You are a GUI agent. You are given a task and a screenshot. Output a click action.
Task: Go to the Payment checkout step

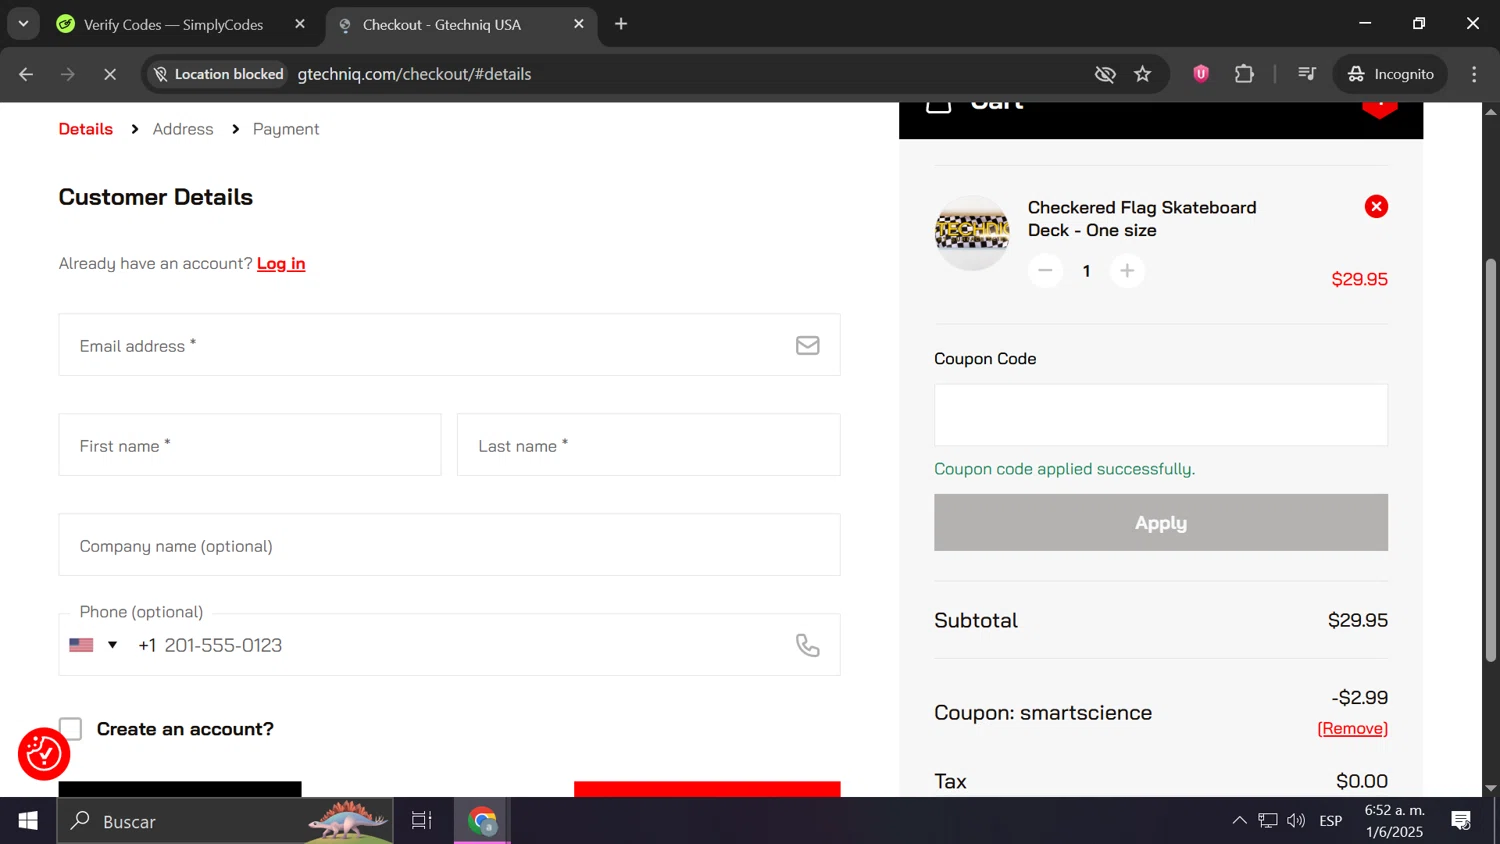286,129
